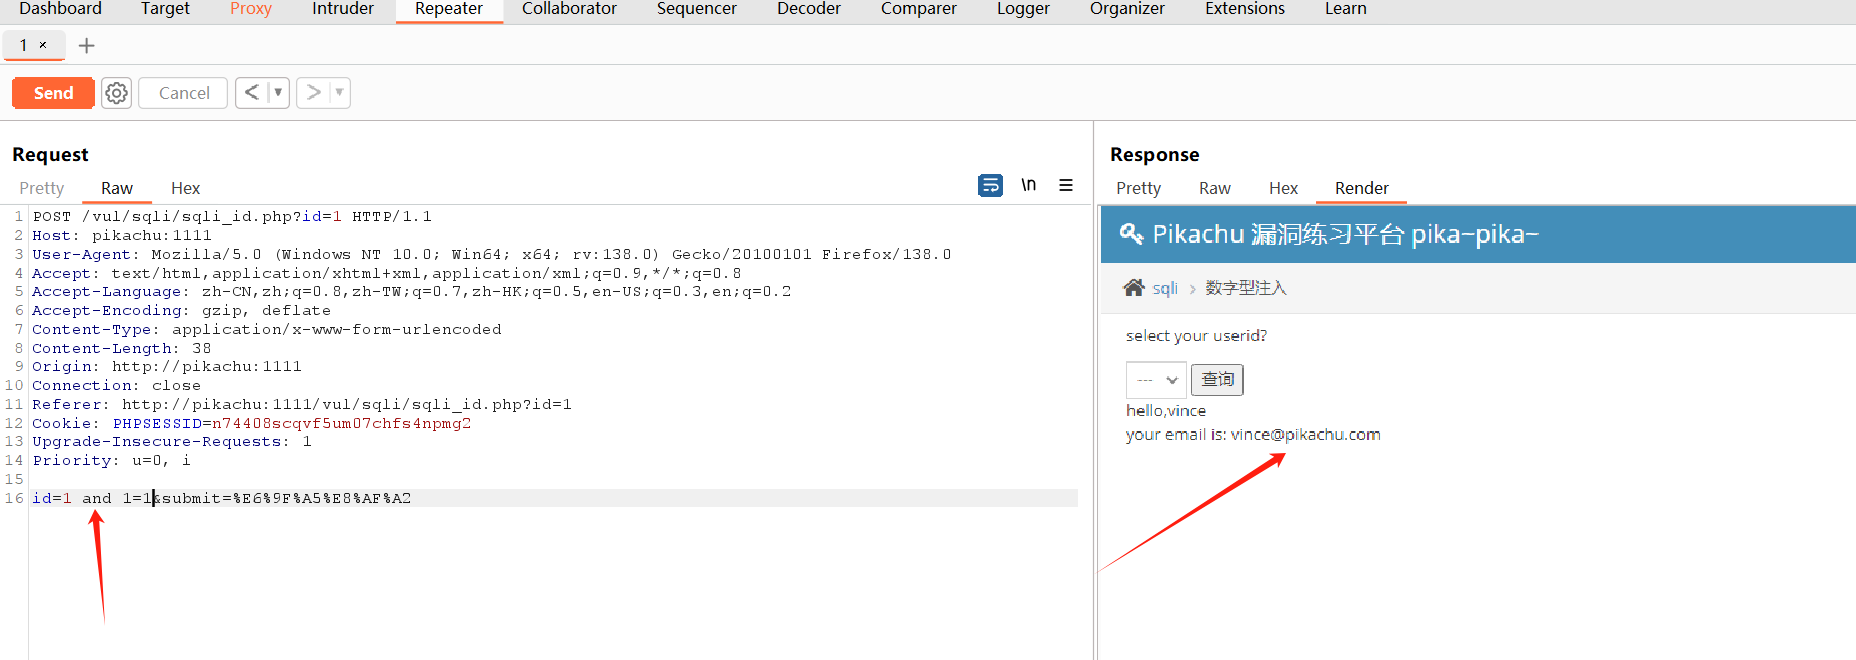Screen dimensions: 1856x660
Task: Select the Repeater tab
Action: tap(449, 9)
